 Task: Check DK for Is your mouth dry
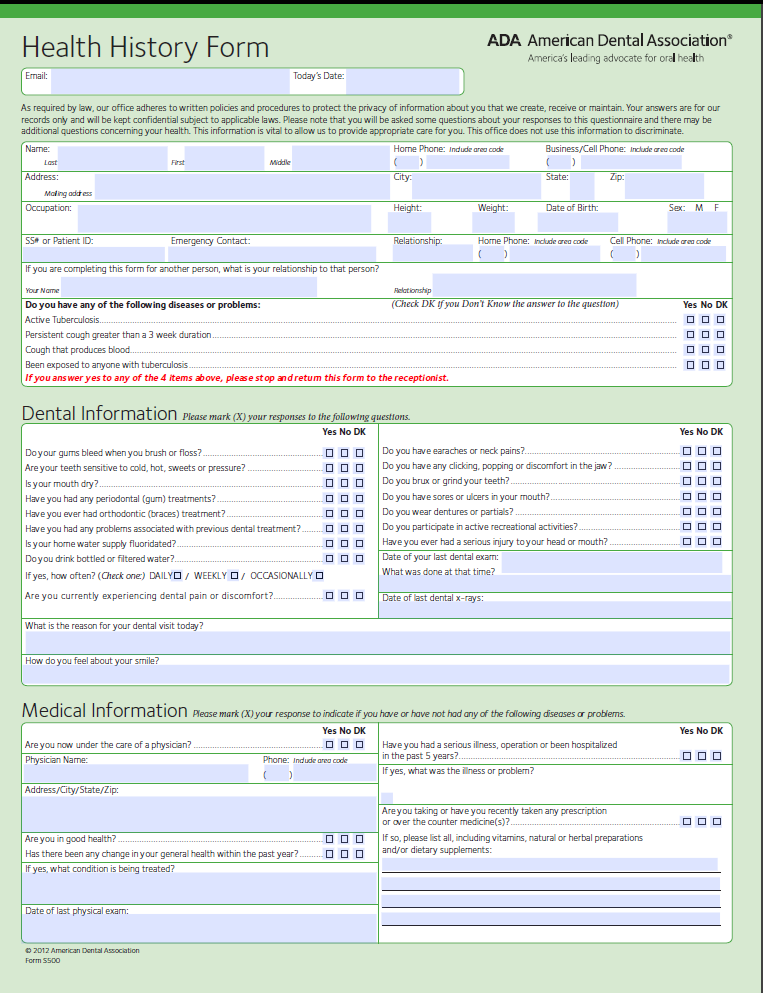pyautogui.click(x=360, y=483)
